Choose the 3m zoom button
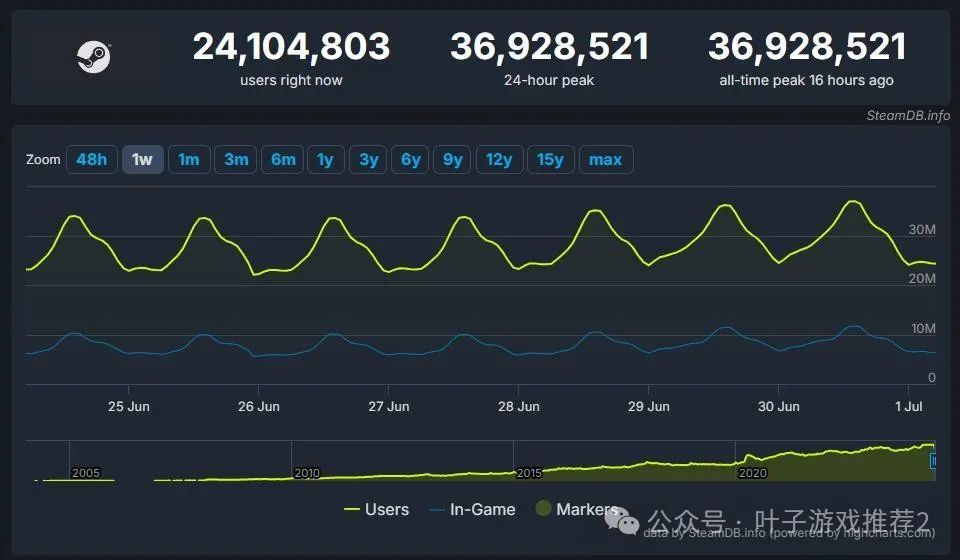Screen dimensions: 960x560 click(x=236, y=160)
